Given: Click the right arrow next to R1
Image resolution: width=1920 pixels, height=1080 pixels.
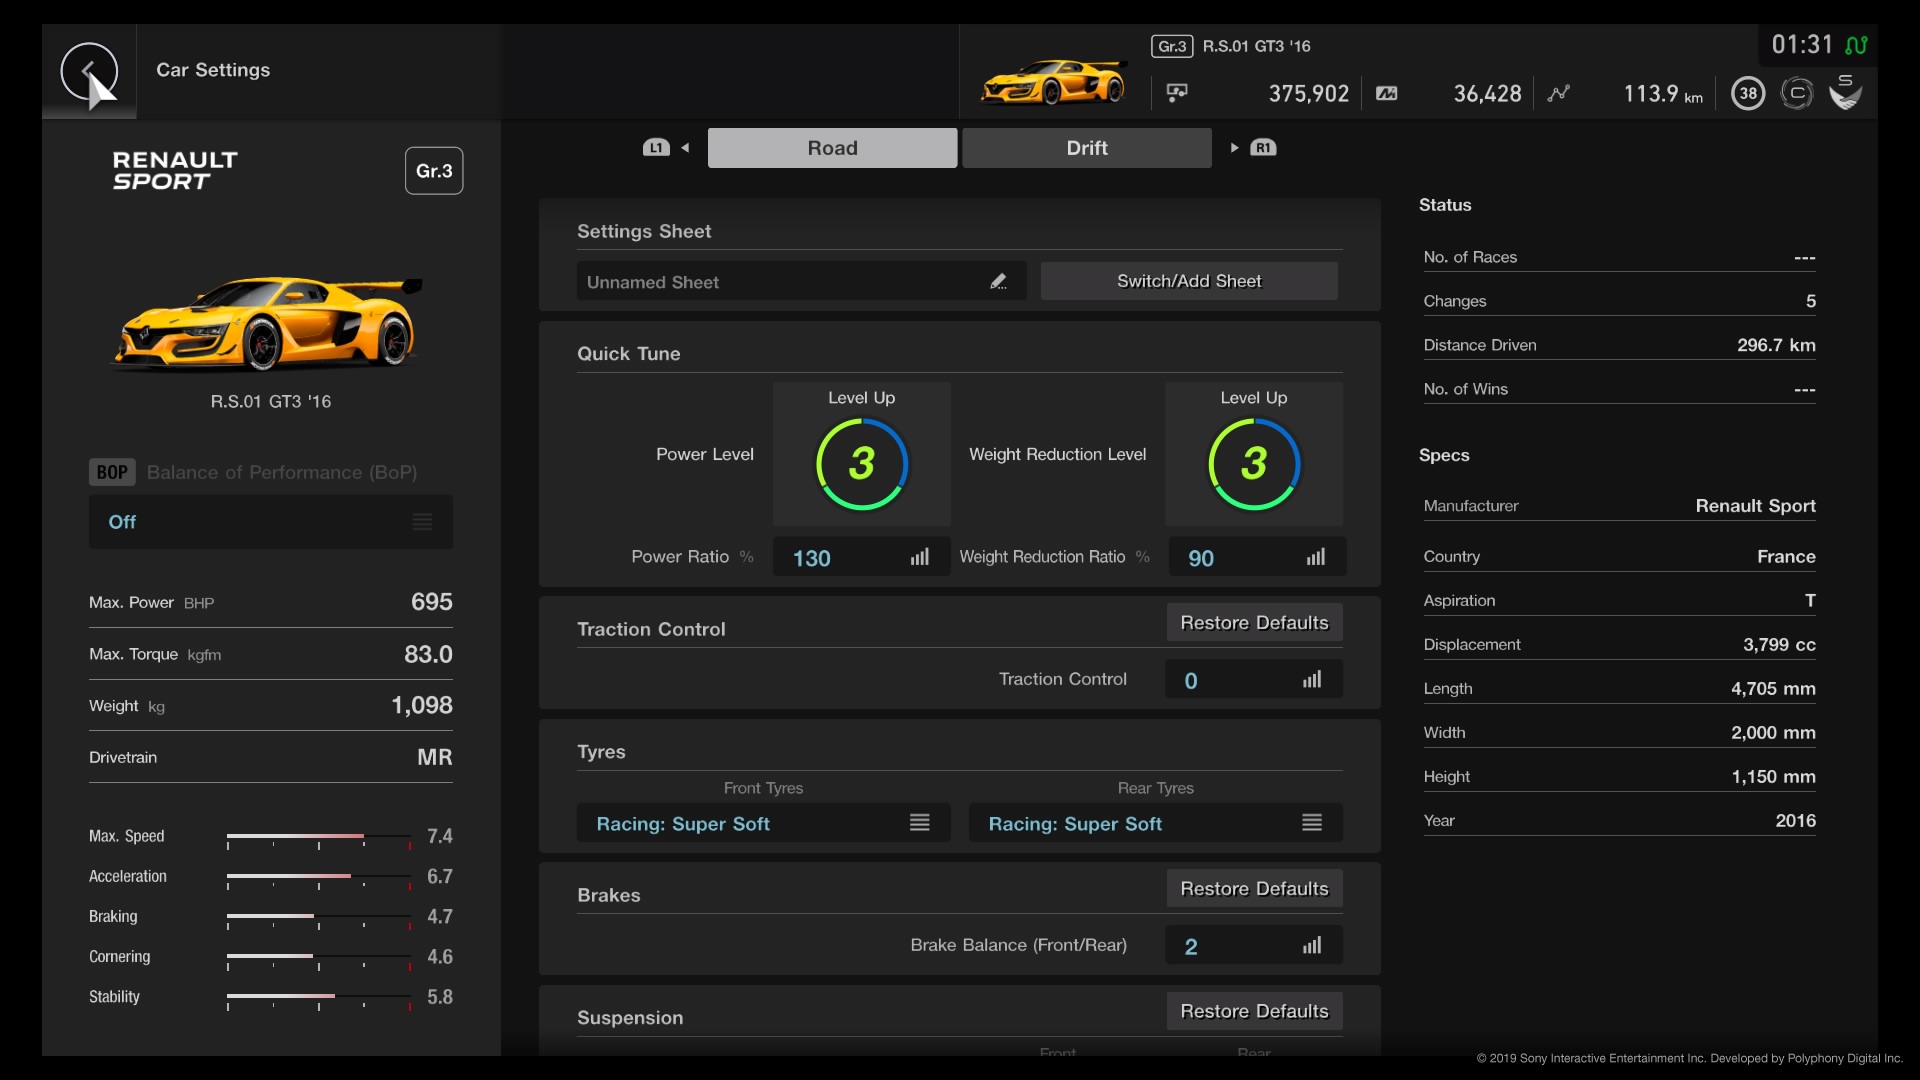Looking at the screenshot, I should [x=1235, y=148].
